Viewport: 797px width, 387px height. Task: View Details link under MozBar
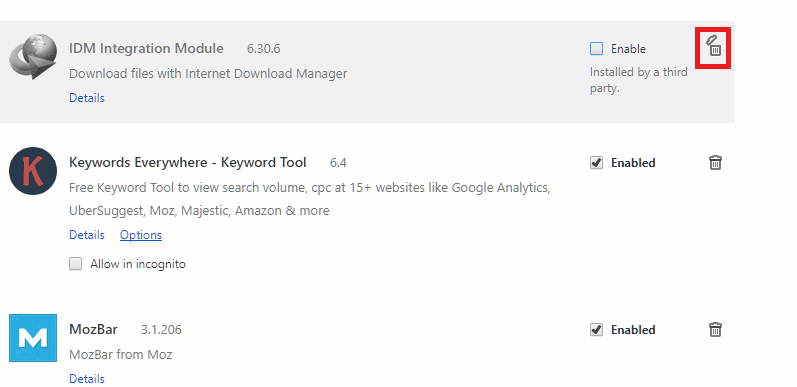87,379
